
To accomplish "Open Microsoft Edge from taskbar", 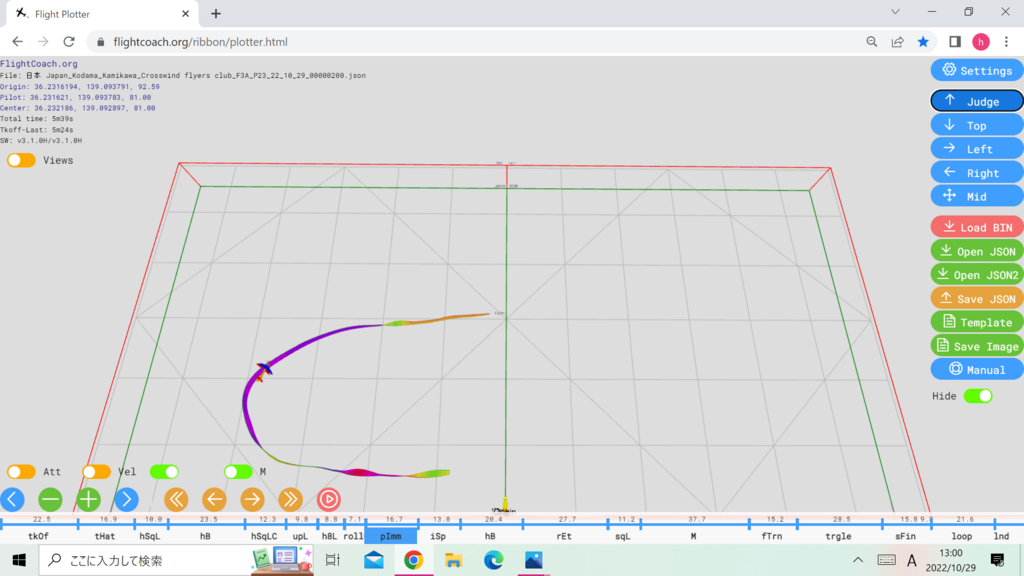I will pos(494,560).
